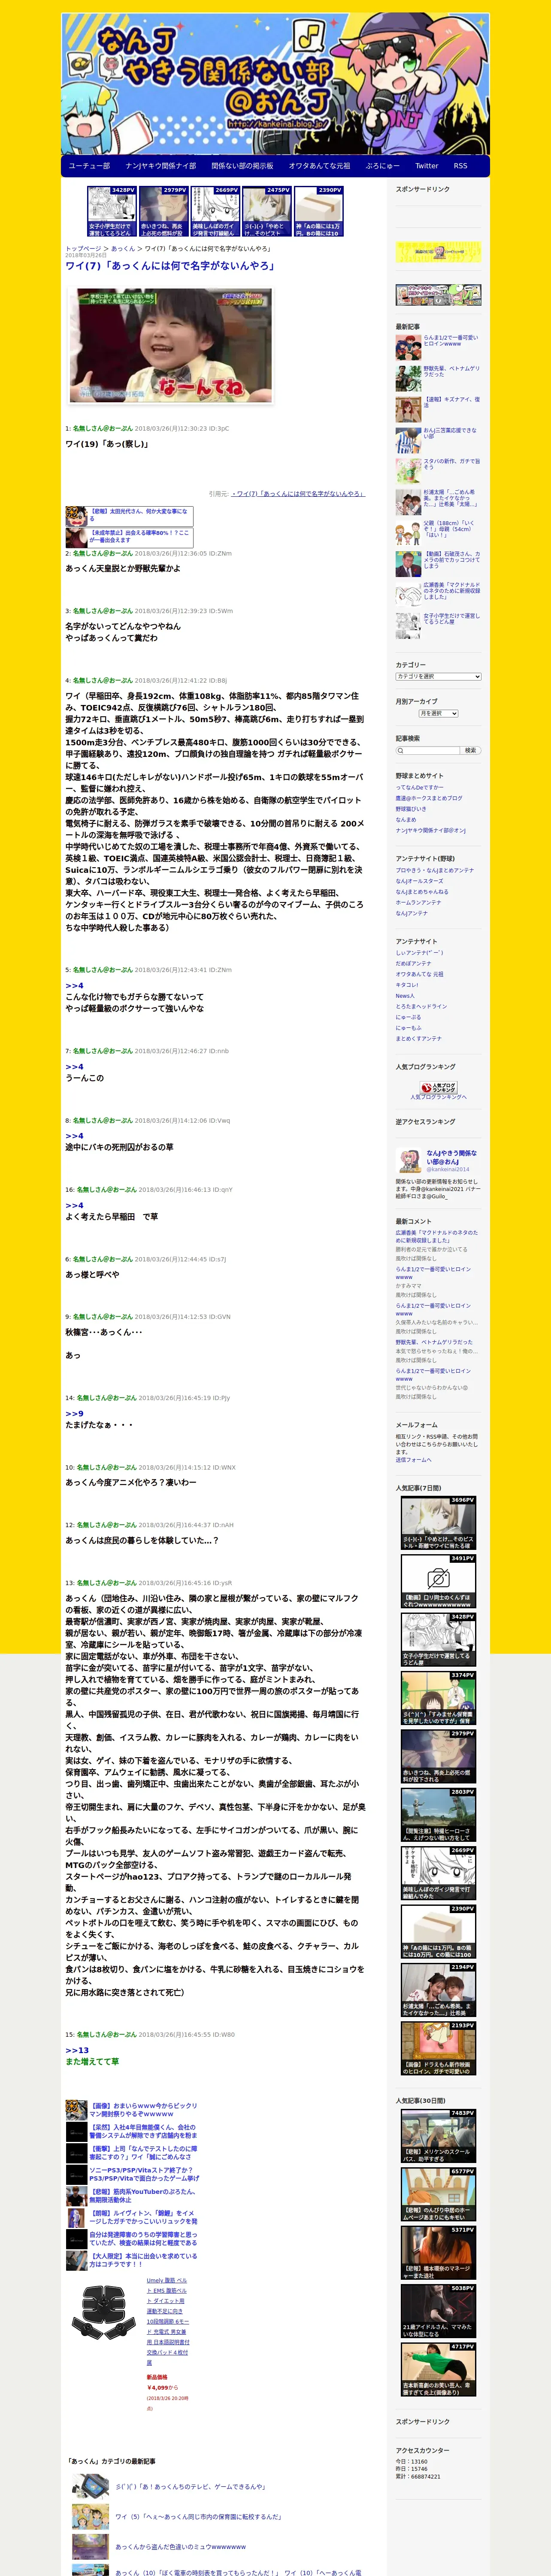Open まとめくすアンテナ link

[x=418, y=1038]
